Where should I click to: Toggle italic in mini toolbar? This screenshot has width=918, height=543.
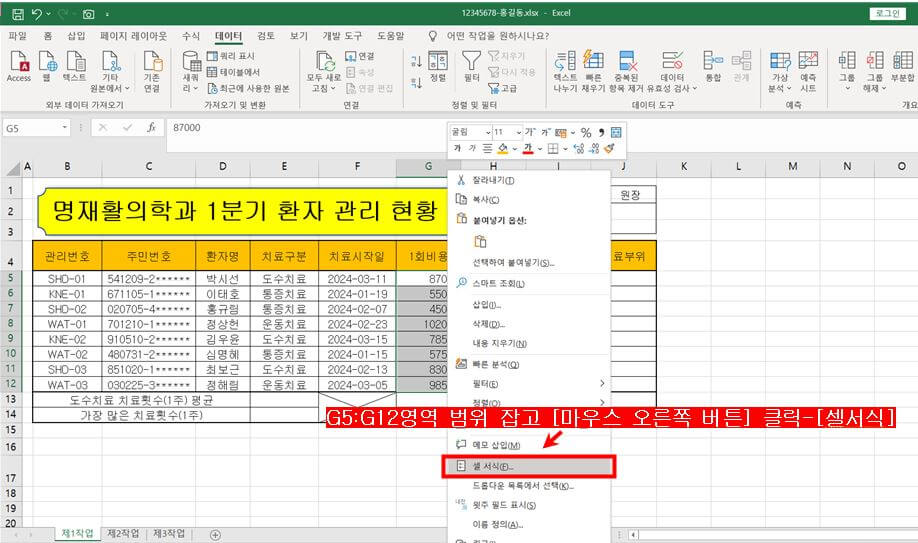472,149
